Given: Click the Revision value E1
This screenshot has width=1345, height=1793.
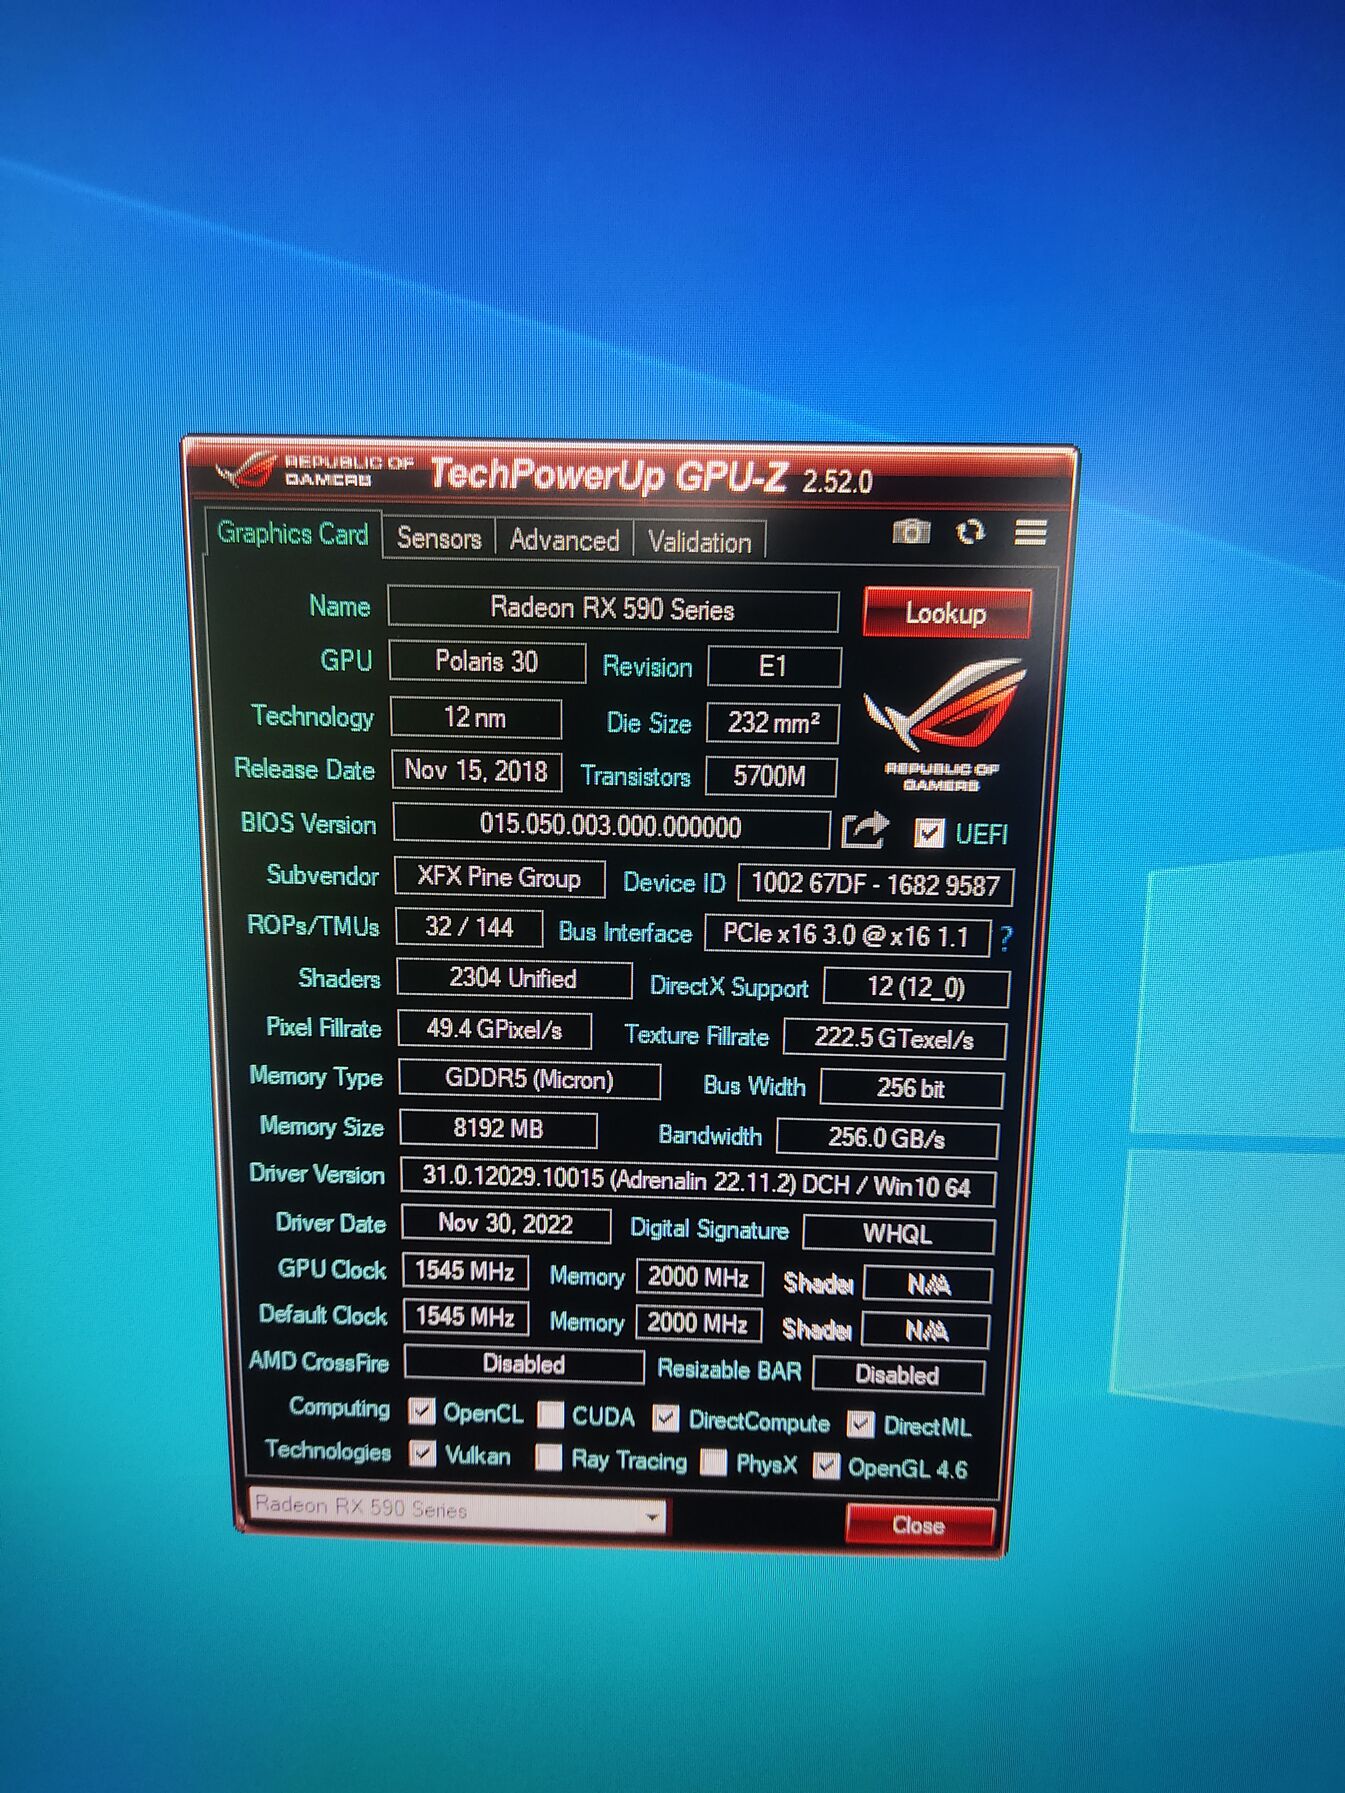Looking at the screenshot, I should [x=774, y=667].
